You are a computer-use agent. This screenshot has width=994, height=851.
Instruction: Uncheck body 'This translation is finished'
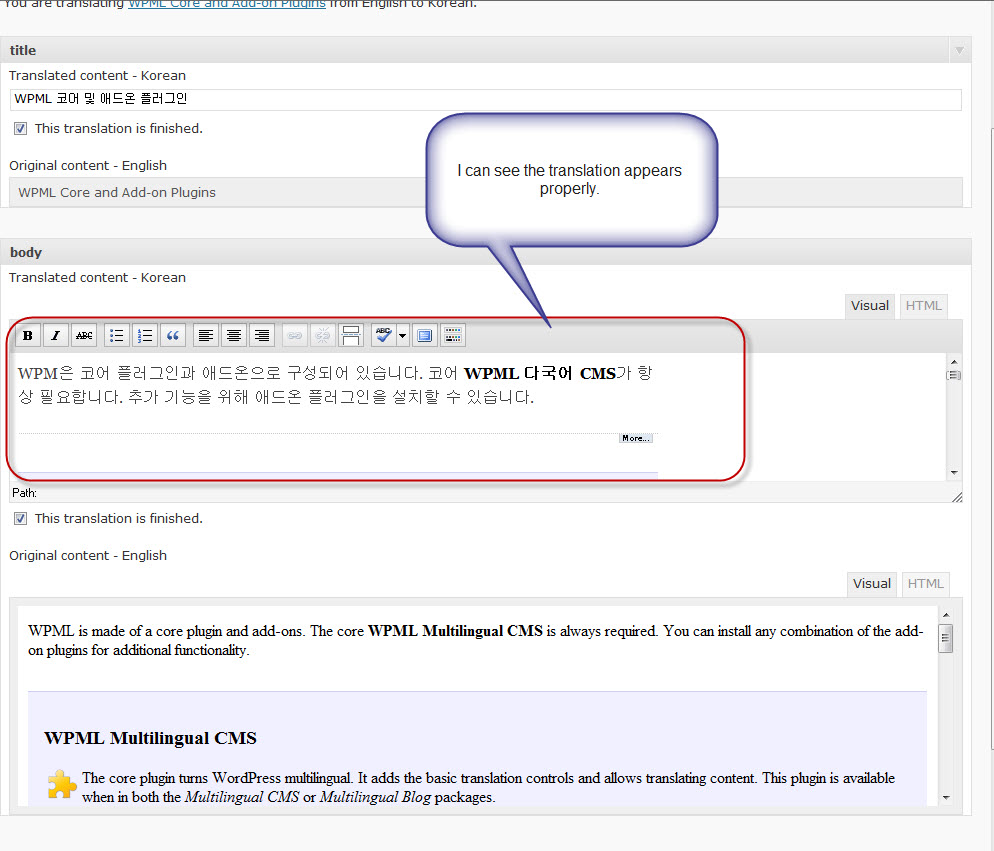[x=20, y=519]
